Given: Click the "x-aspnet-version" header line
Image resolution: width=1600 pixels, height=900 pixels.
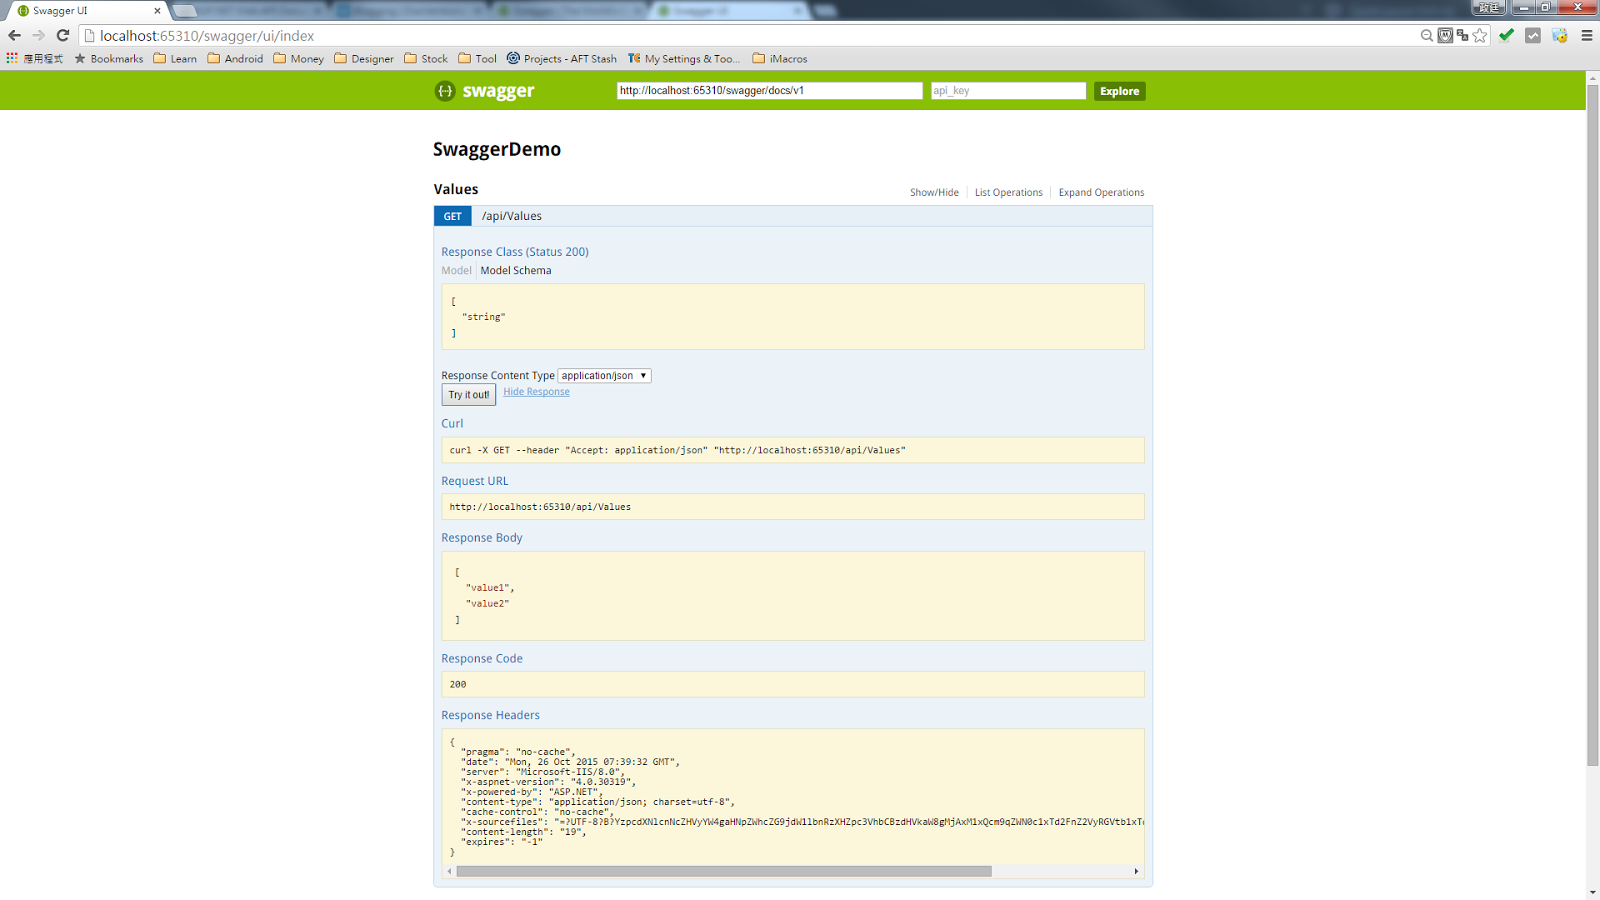Looking at the screenshot, I should coord(548,782).
